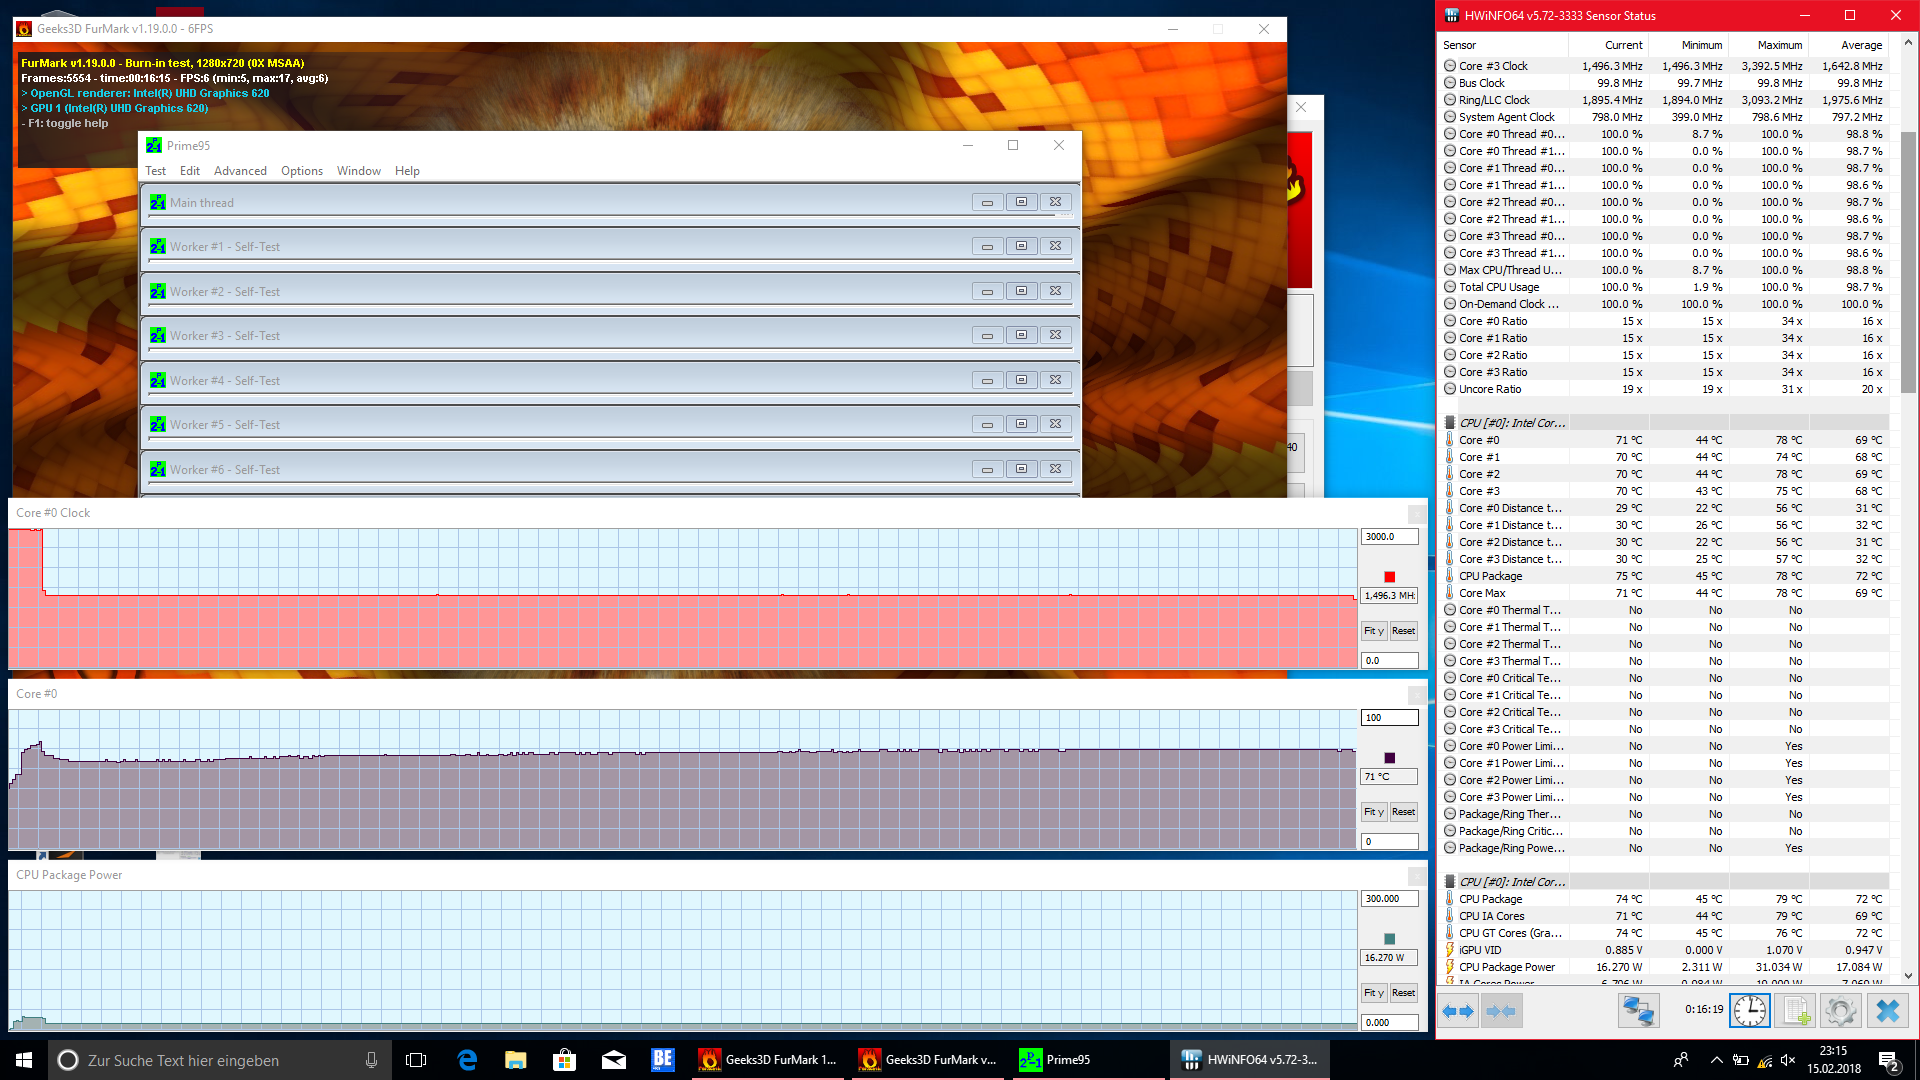Open HWiNFO sensor settings gear icon
1920x1080 pixels.
pyautogui.click(x=1840, y=1011)
